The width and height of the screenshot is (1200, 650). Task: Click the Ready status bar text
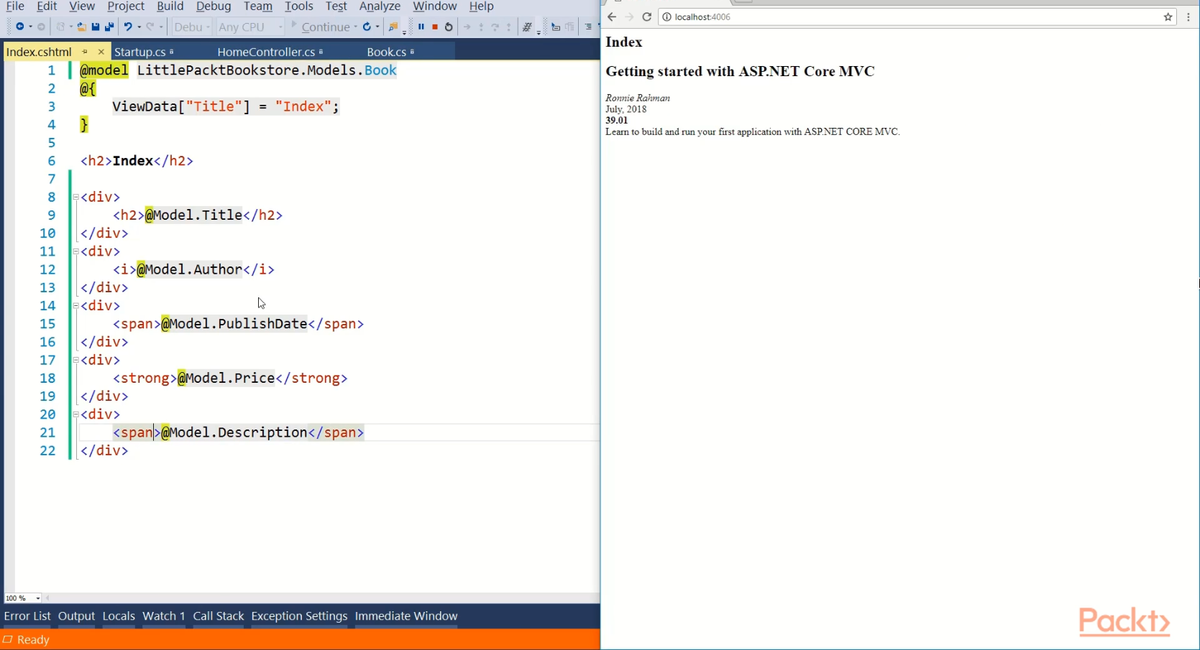[33, 640]
